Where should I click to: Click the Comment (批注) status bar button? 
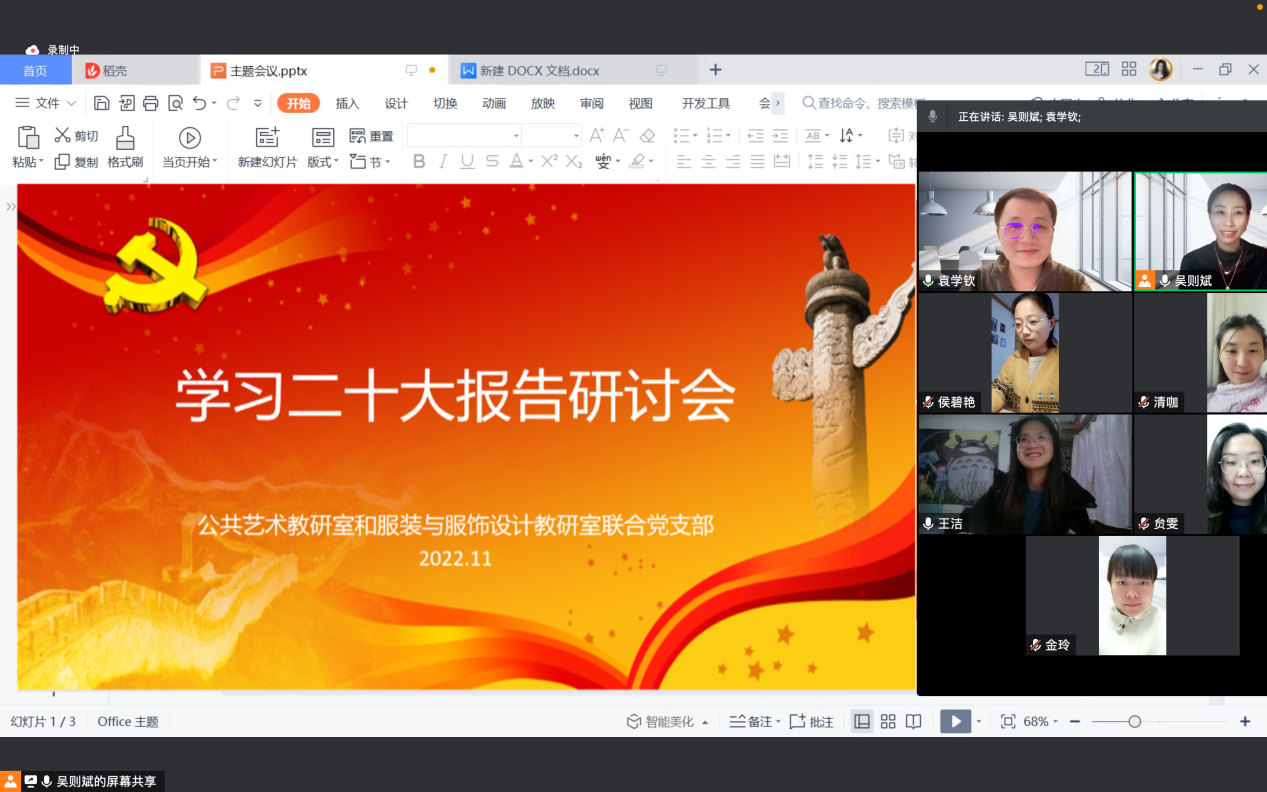coord(811,722)
